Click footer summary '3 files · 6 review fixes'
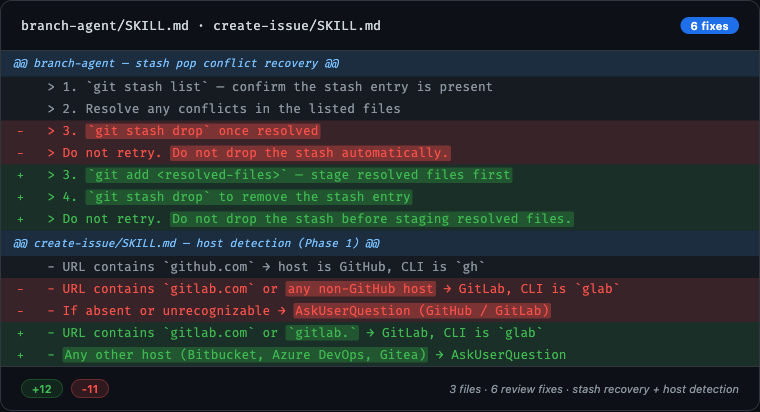This screenshot has width=760, height=412. [594, 389]
